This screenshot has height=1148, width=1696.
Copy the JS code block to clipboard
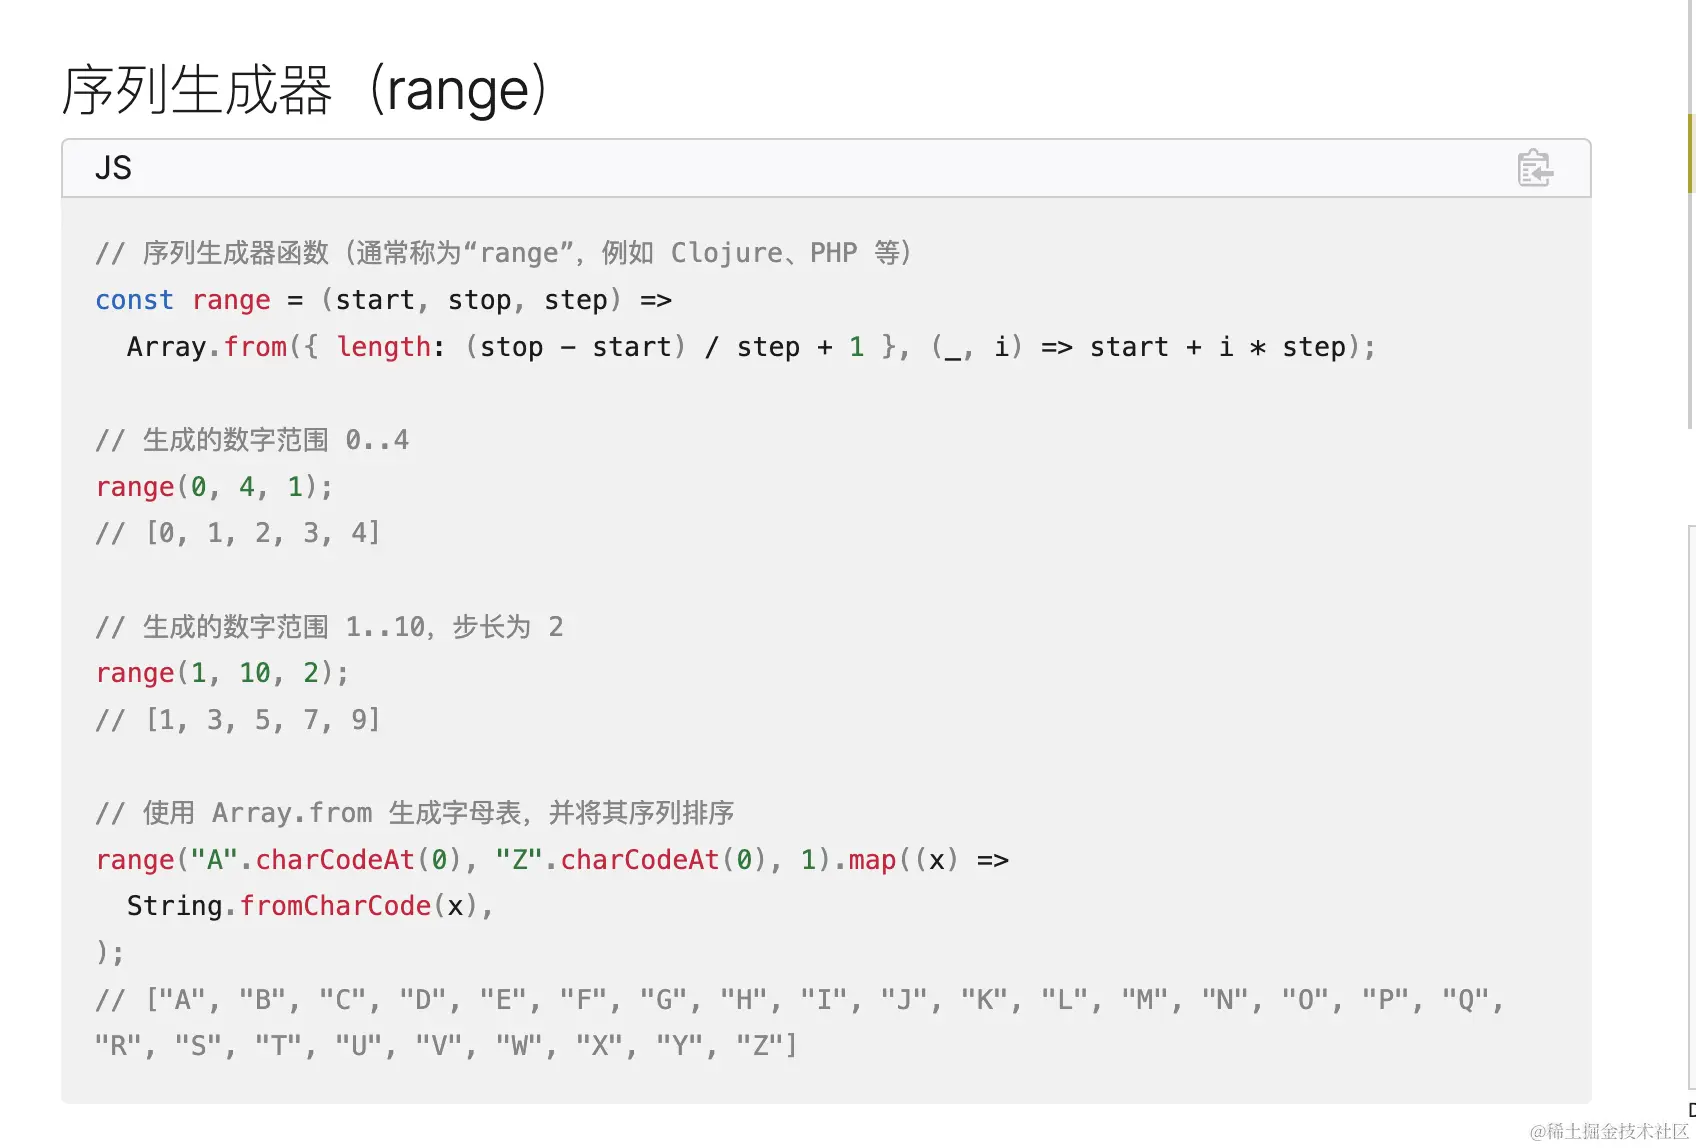(x=1535, y=168)
